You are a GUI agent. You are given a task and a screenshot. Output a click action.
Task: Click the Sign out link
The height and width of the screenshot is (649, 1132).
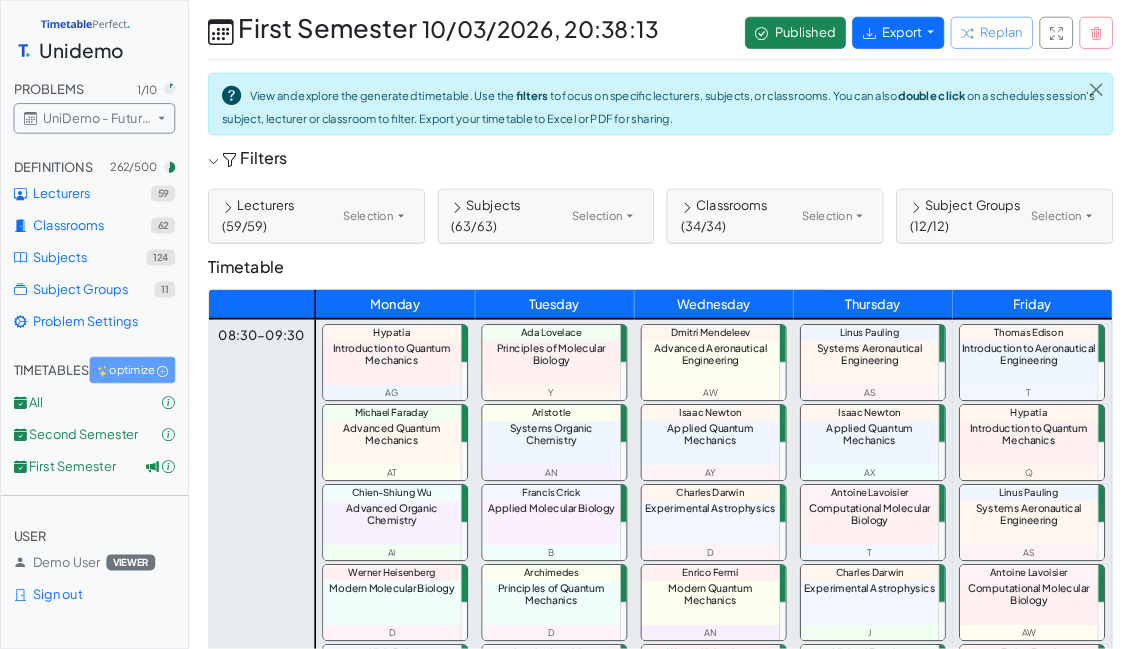[x=58, y=595]
